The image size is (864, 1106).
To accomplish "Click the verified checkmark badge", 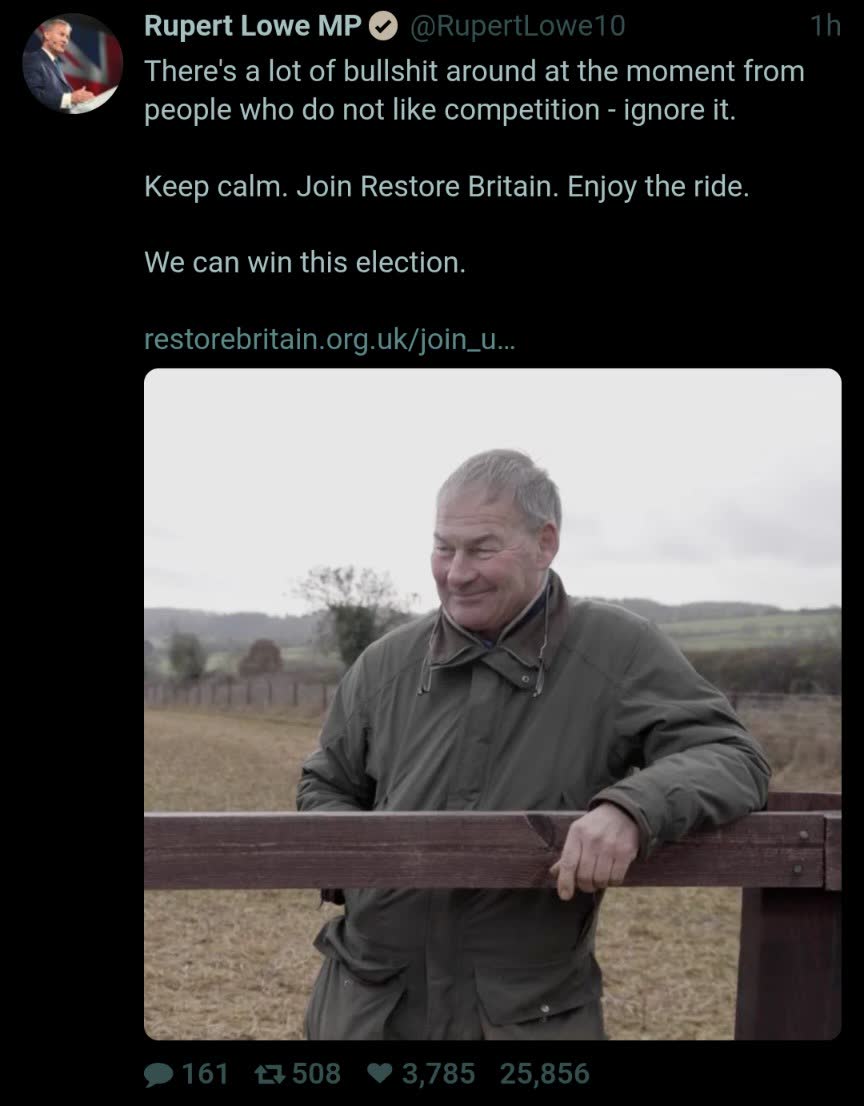I will [384, 27].
